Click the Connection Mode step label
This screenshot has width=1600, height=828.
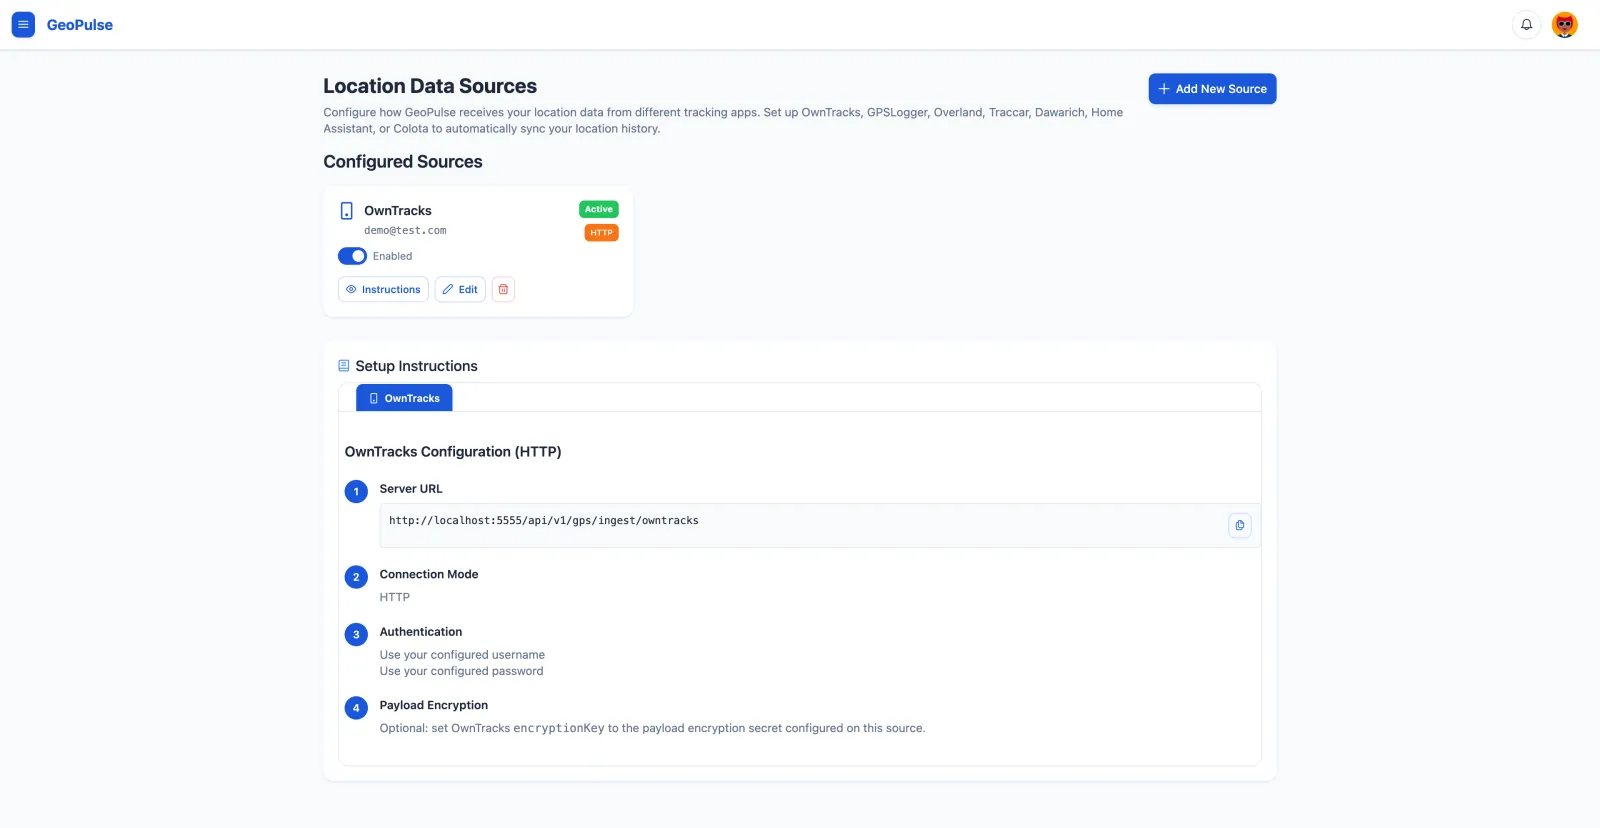429,574
